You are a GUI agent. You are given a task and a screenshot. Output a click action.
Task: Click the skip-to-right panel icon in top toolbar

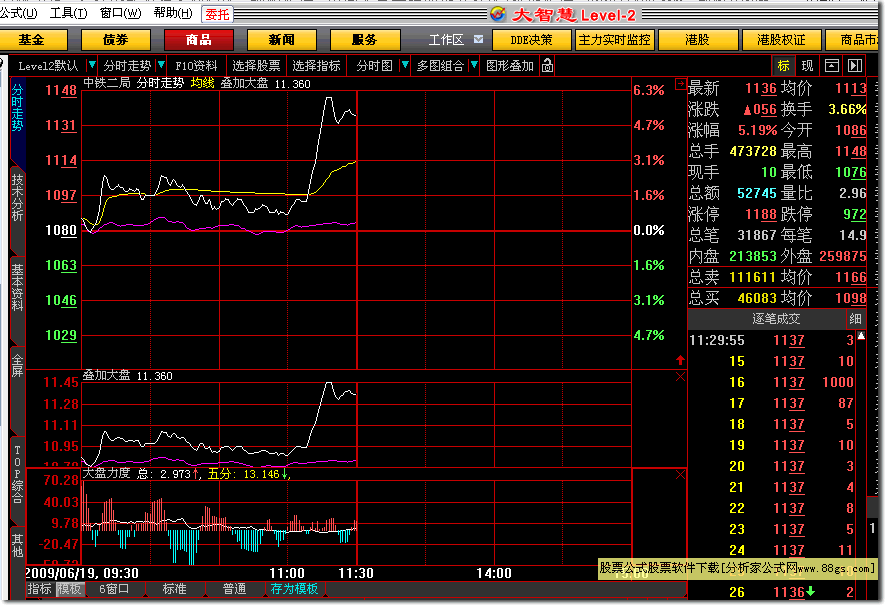click(855, 66)
